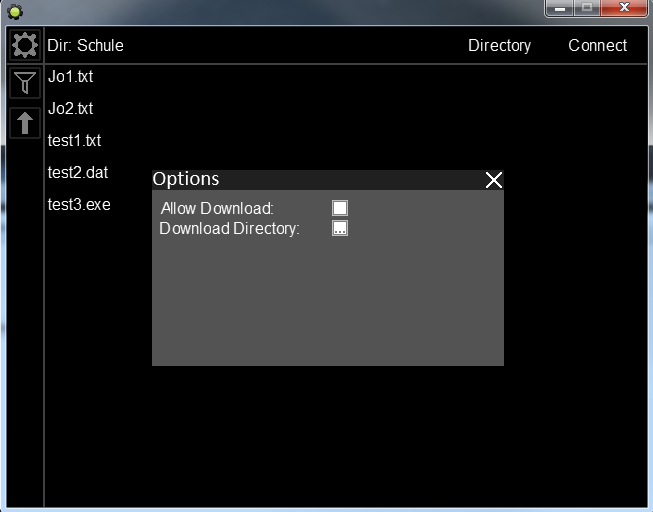
Task: Go up one directory with arrow icon
Action: click(x=24, y=123)
